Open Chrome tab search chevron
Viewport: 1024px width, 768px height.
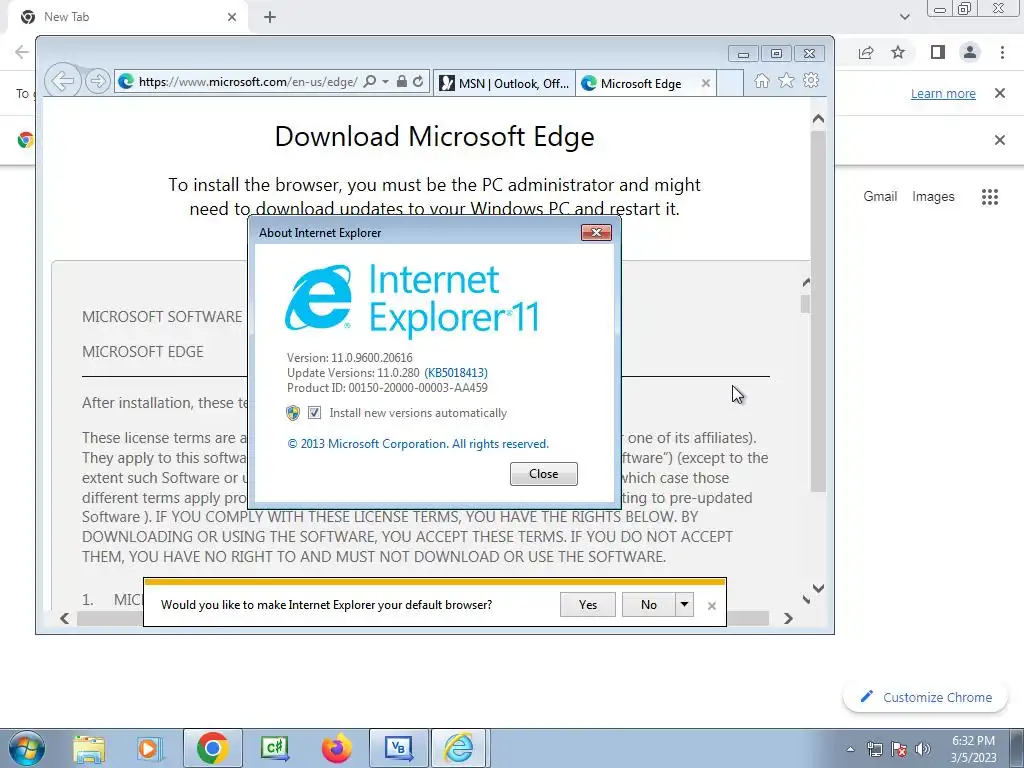904,17
